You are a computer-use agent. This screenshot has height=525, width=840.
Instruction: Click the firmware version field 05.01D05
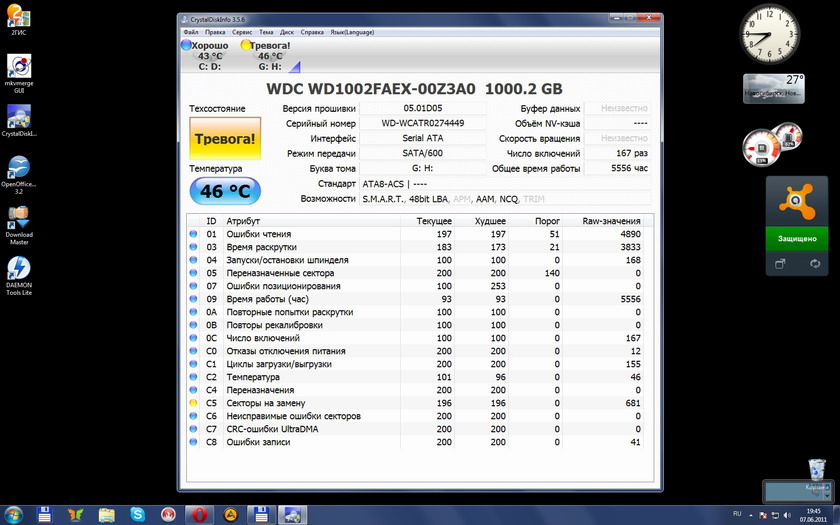[423, 108]
